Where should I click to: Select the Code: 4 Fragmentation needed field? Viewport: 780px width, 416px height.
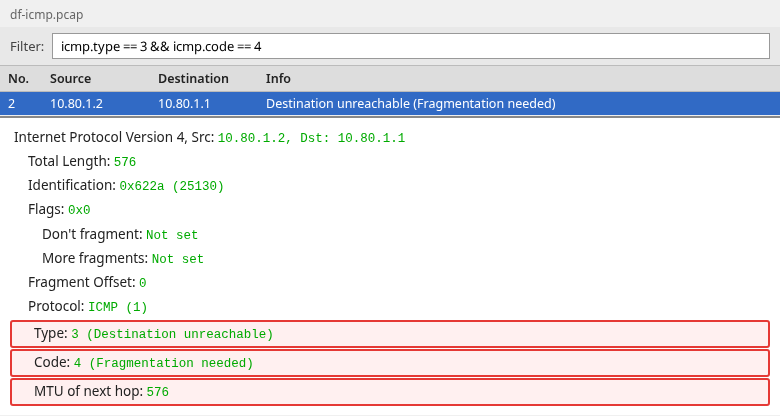point(390,363)
